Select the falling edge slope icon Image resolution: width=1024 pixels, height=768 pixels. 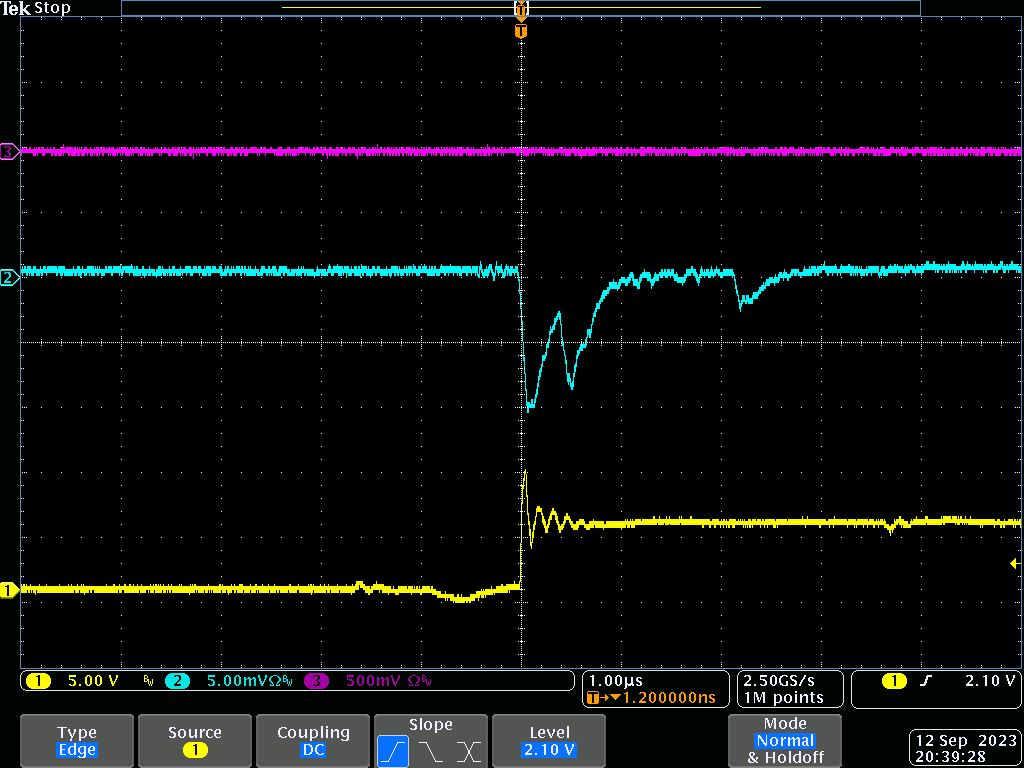click(430, 750)
